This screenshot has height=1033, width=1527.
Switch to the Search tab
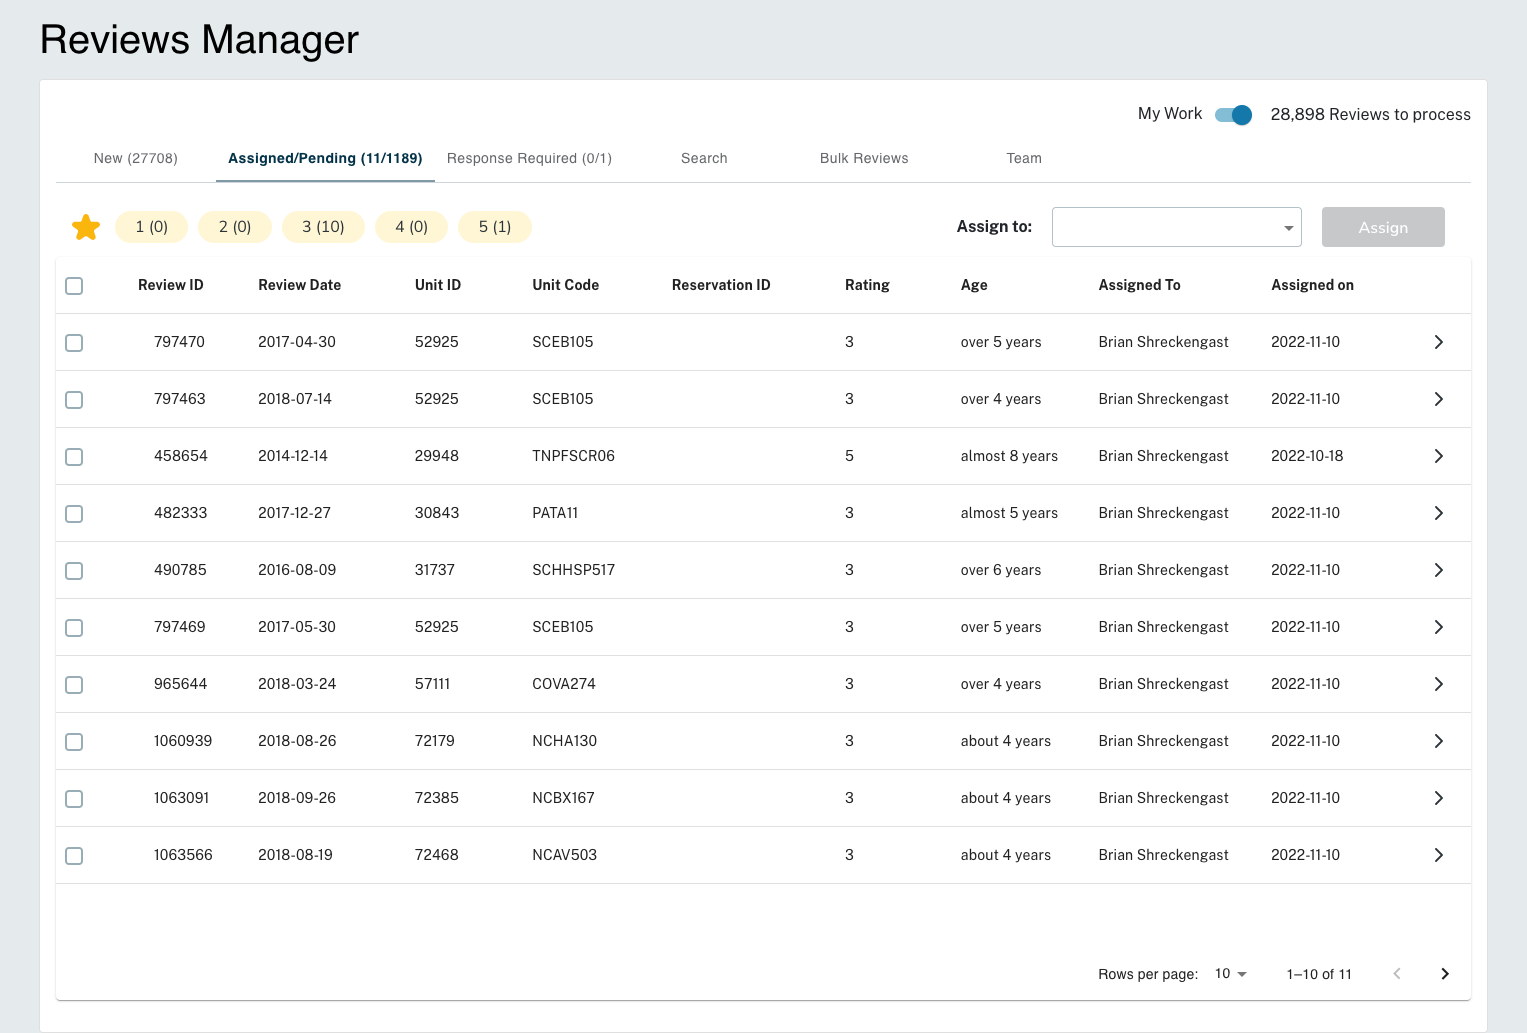704,158
